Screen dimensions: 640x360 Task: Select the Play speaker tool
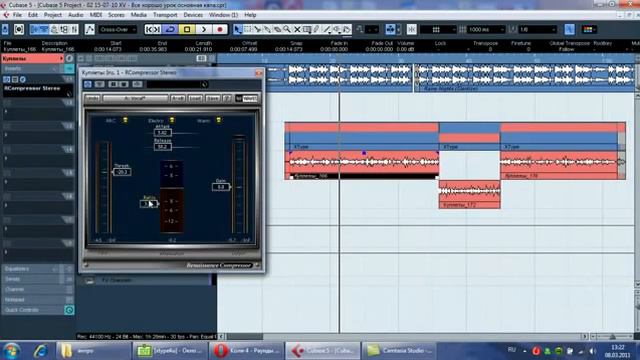pyautogui.click(x=337, y=29)
